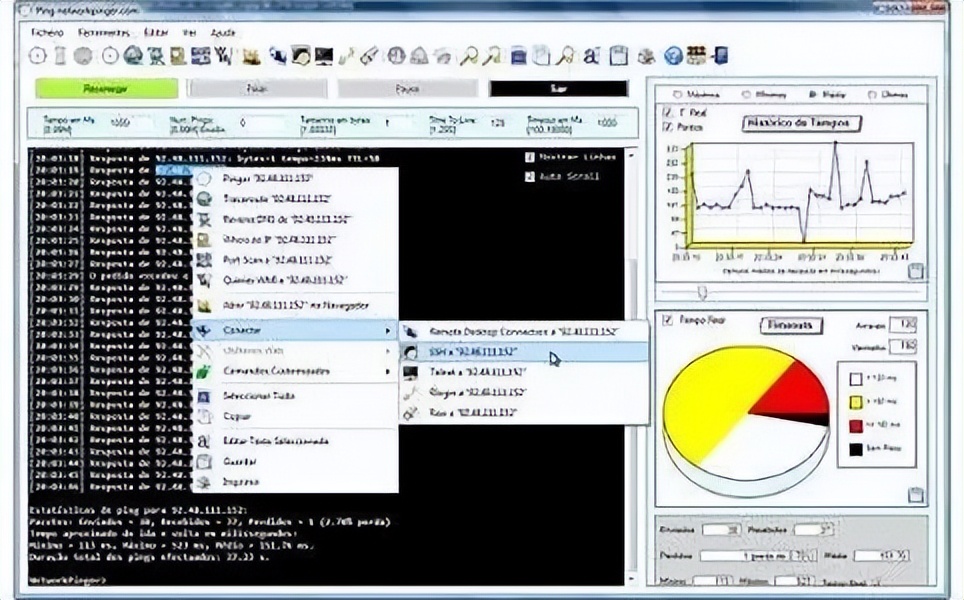The width and height of the screenshot is (964, 600).
Task: Click the Port Scan icon in the context menu
Action: (205, 260)
